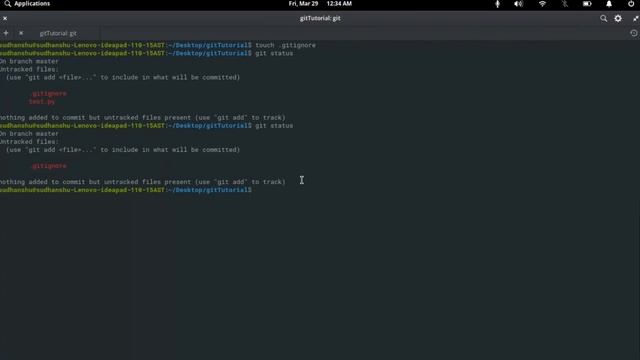Viewport: 640px width, 360px height.
Task: Open the Bluetooth indicator
Action: coord(565,4)
